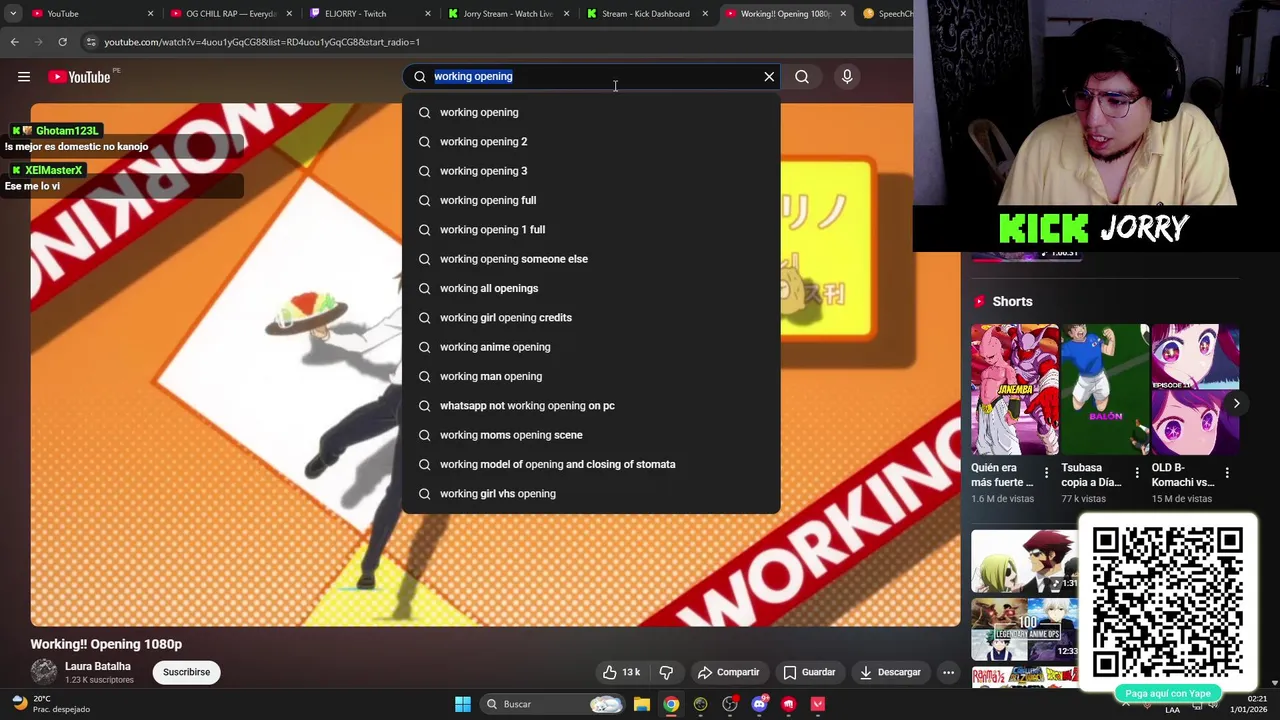Choose suggestion 'working all openings'
The image size is (1280, 720).
[x=591, y=288]
